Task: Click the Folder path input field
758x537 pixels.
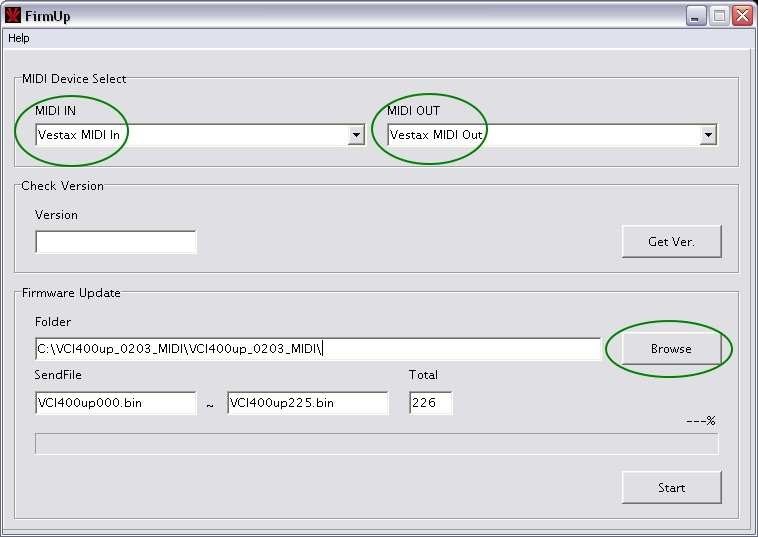Action: (x=318, y=349)
